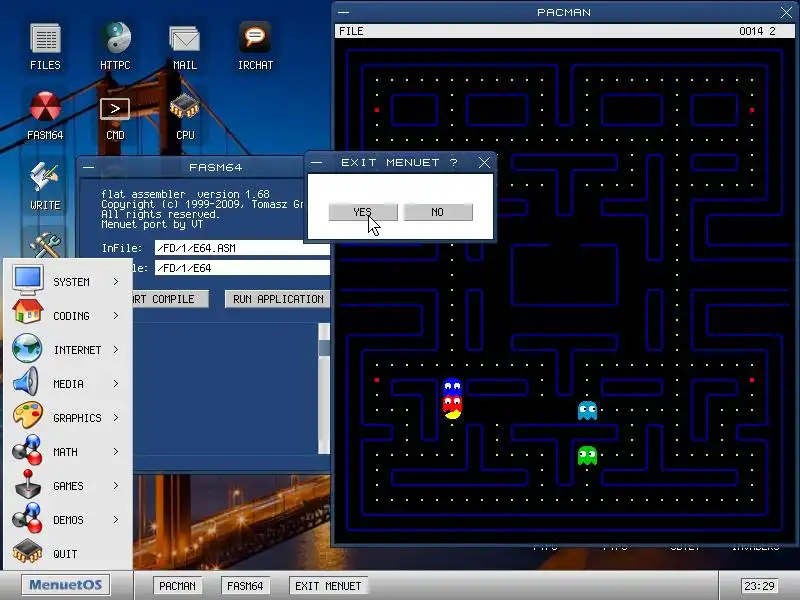This screenshot has width=800, height=600.
Task: Open the FILE menu in Pacman
Action: click(x=352, y=31)
